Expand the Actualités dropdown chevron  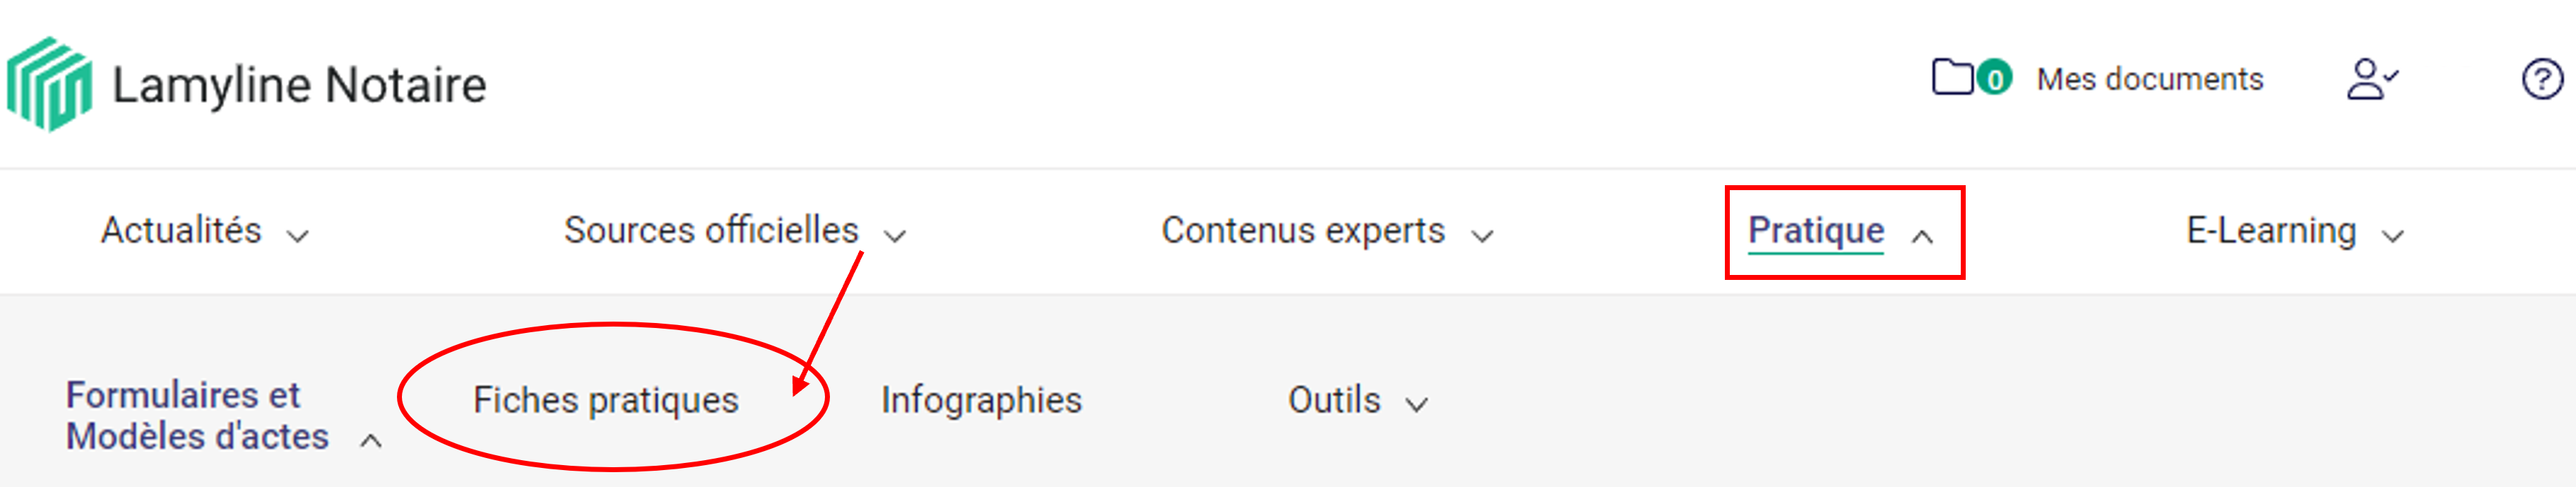pyautogui.click(x=297, y=236)
